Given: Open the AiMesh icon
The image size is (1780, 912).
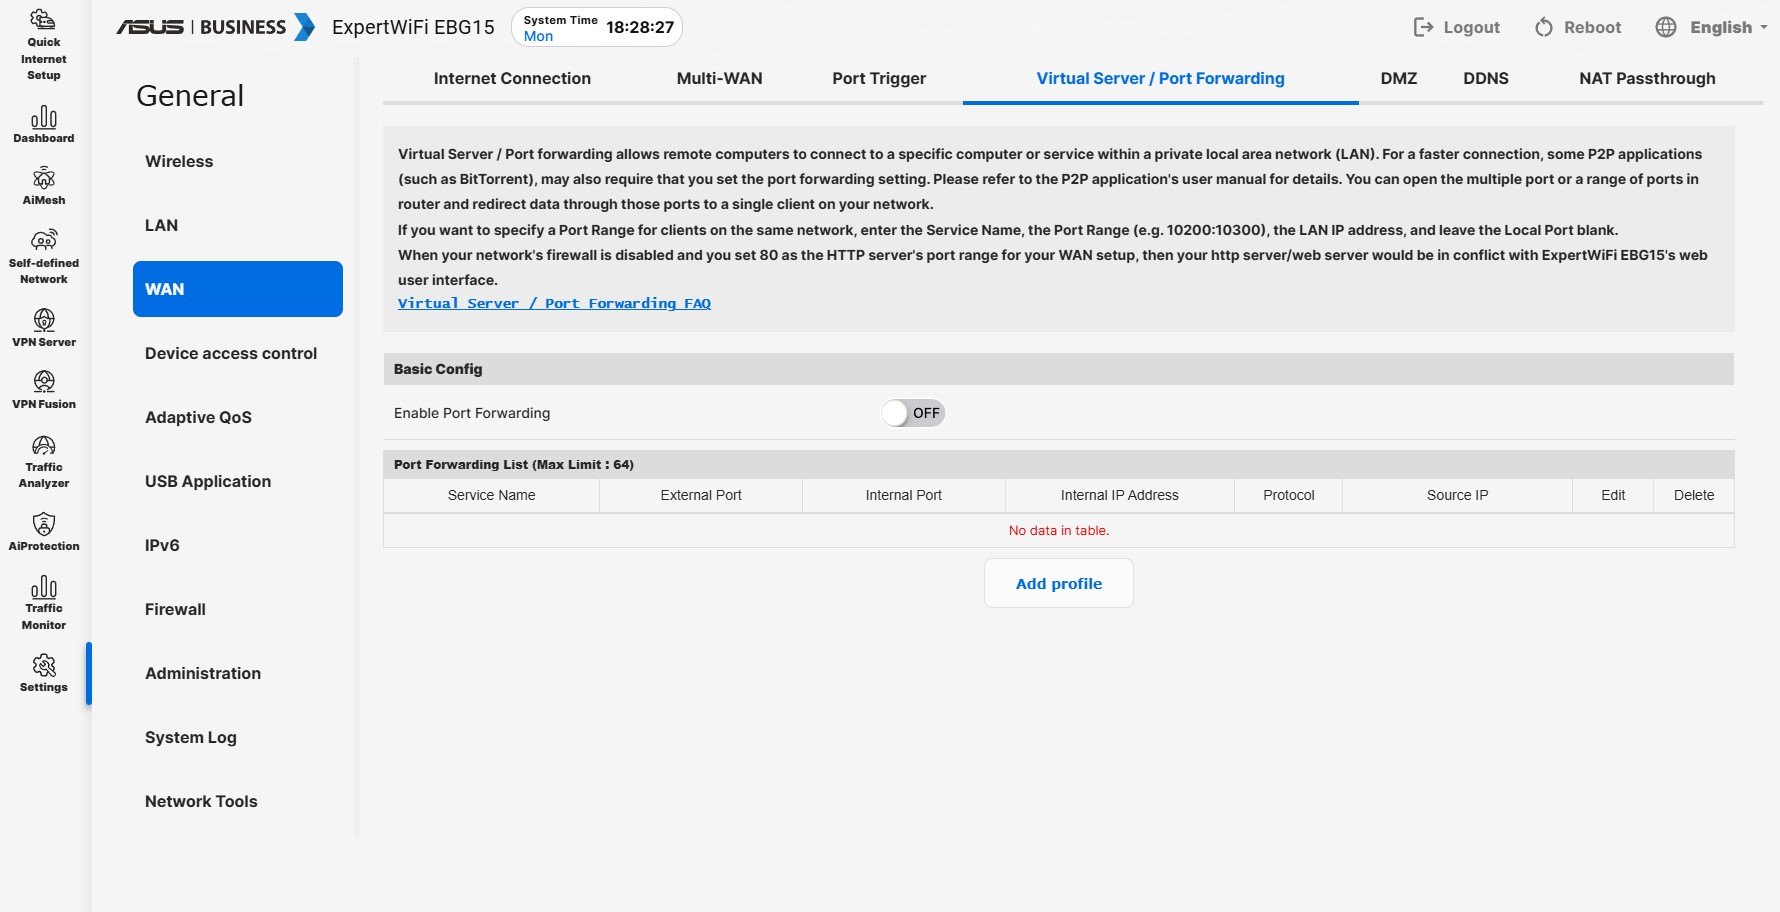Looking at the screenshot, I should click(x=44, y=179).
